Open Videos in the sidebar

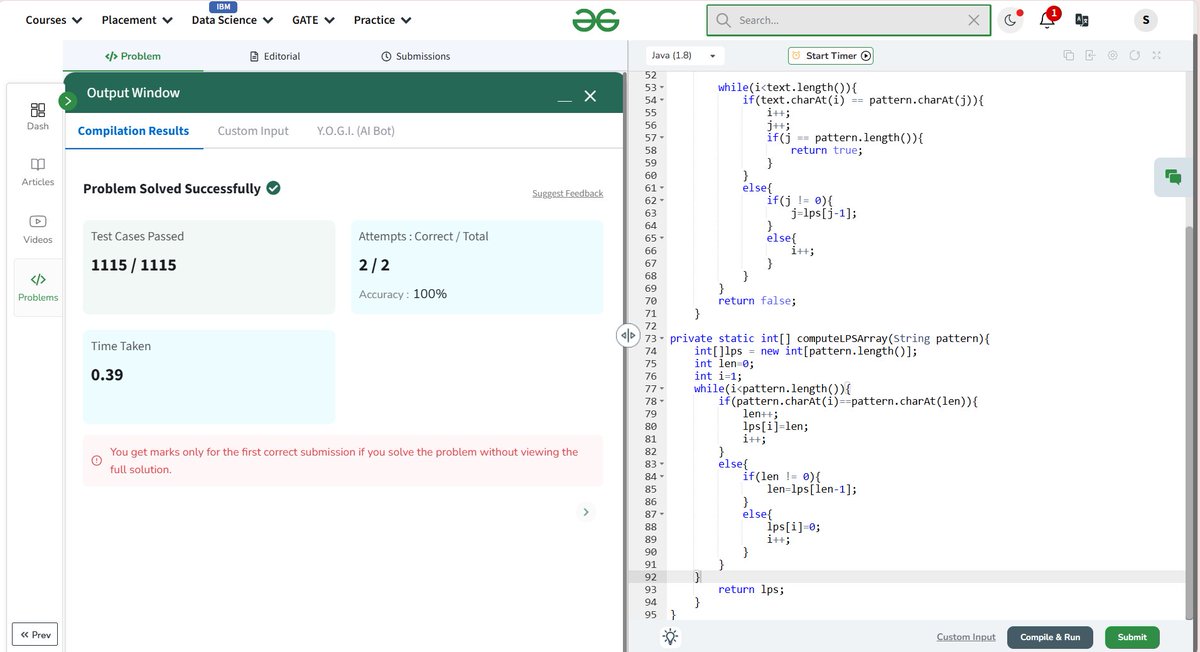pyautogui.click(x=38, y=230)
